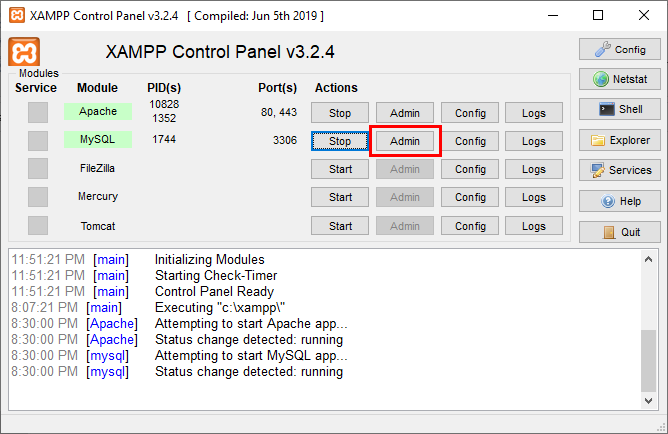Image resolution: width=668 pixels, height=434 pixels.
Task: Click 'Attempting to start MySQL app...' log line
Action: pos(251,356)
